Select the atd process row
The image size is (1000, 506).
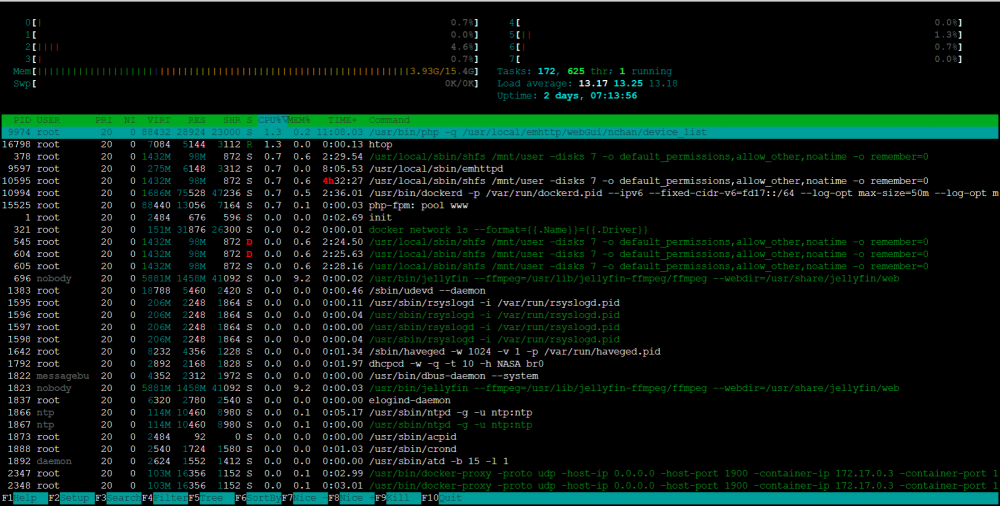pos(500,461)
